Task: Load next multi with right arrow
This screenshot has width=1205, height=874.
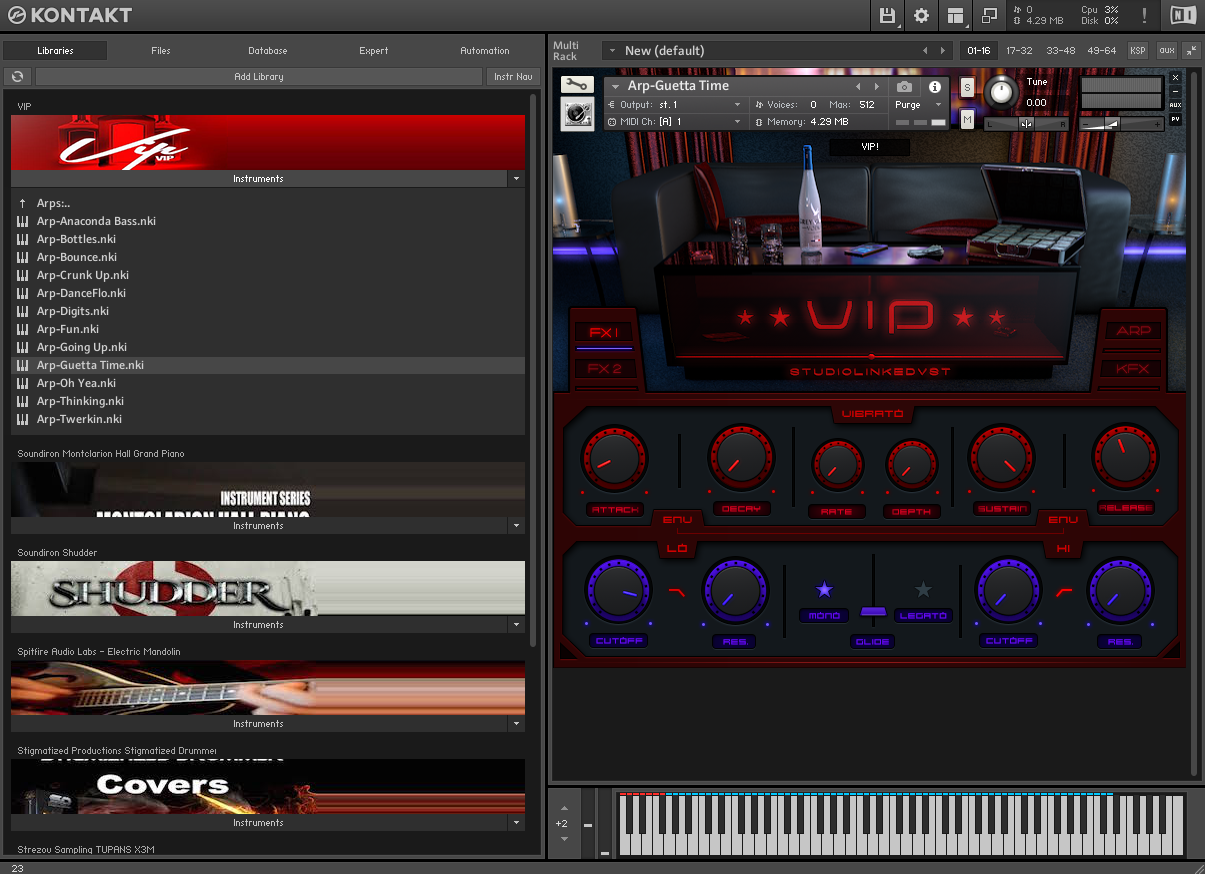Action: pos(943,51)
